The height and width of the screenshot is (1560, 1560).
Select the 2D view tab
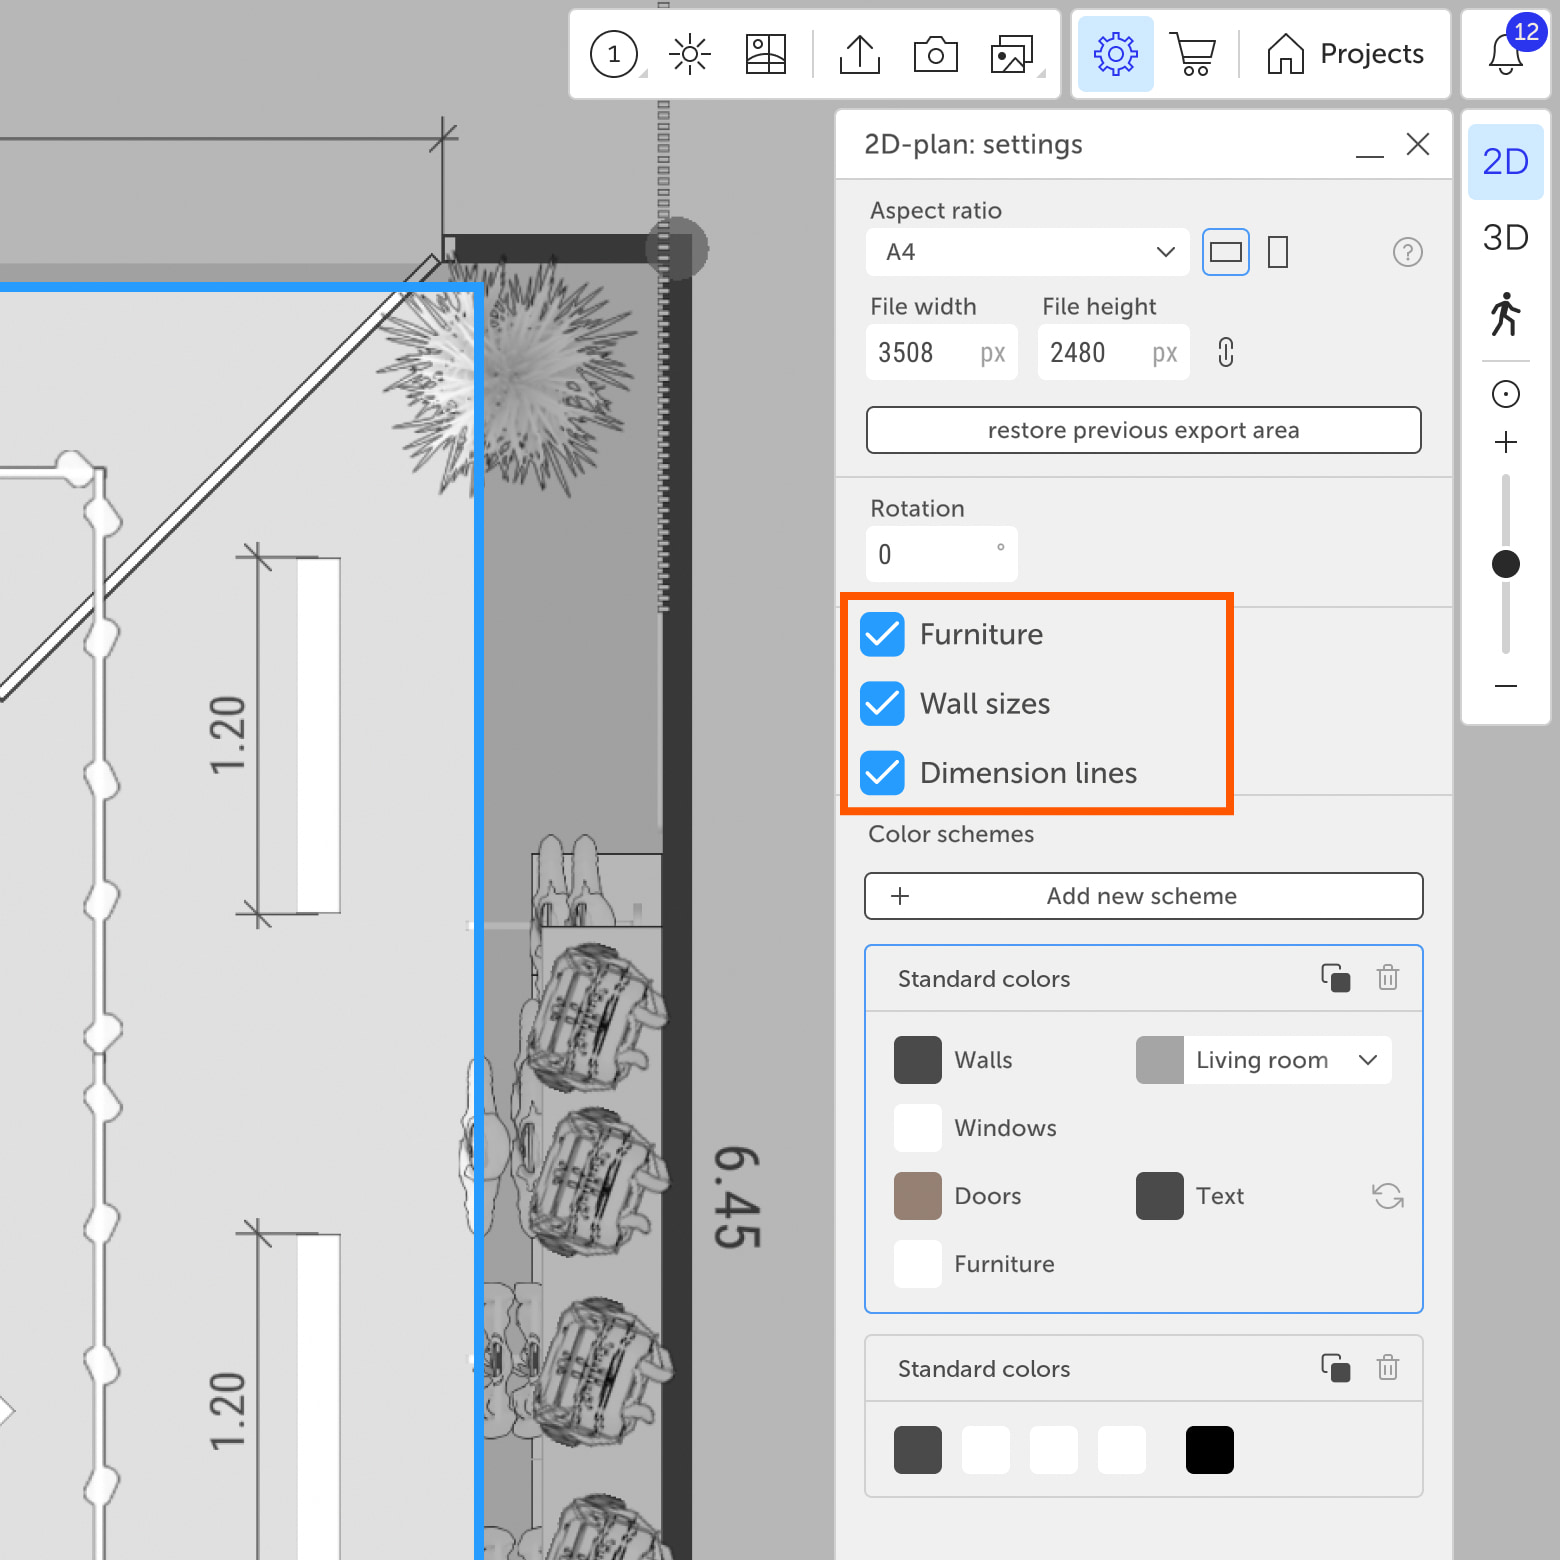[x=1505, y=162]
